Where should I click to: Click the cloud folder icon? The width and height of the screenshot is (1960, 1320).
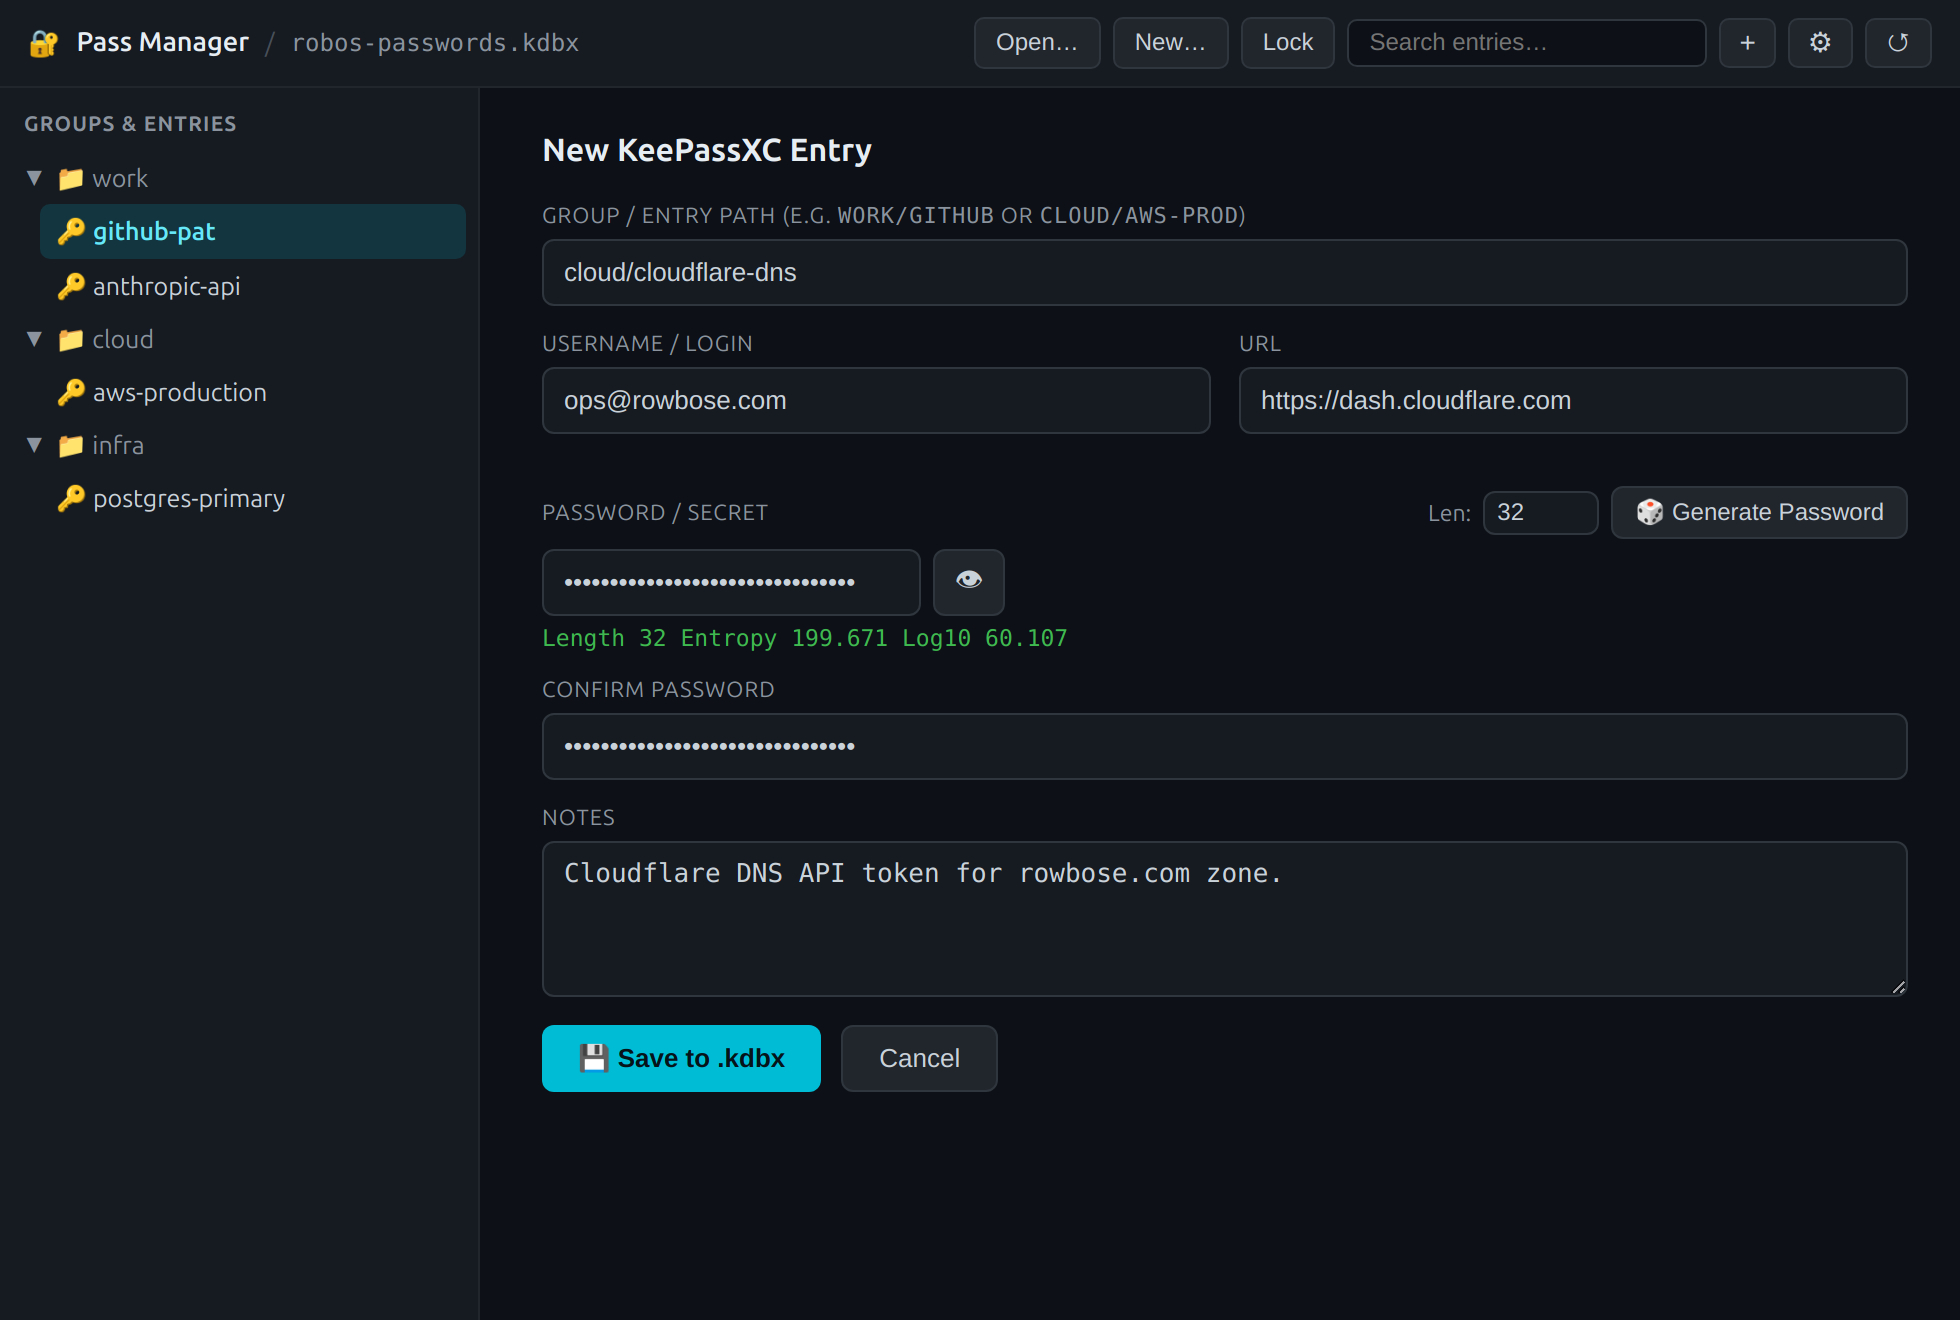coord(71,340)
